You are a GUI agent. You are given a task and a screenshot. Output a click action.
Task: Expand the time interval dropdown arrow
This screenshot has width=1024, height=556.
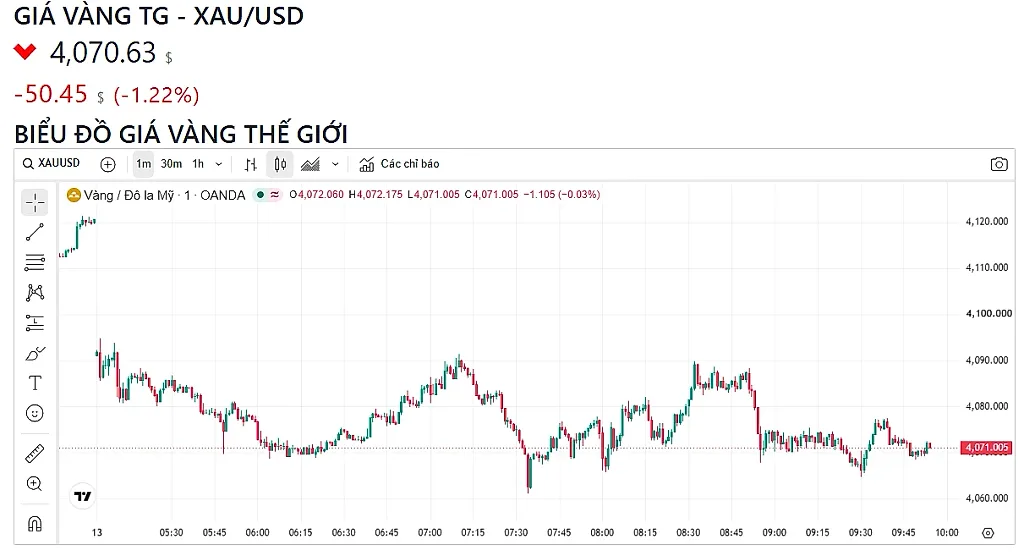coord(219,164)
